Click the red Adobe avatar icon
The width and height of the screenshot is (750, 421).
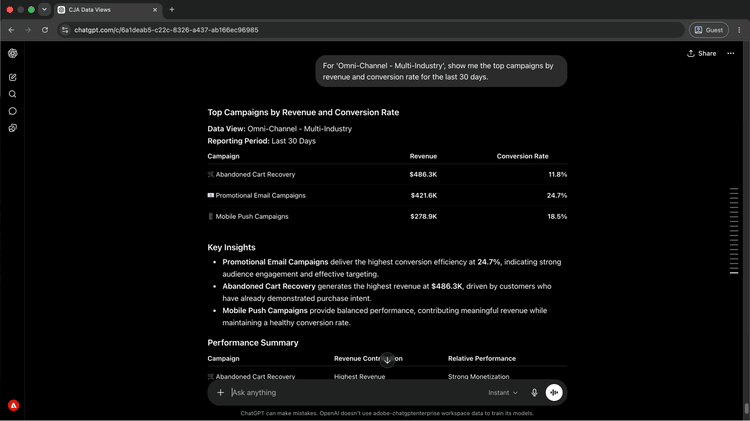point(13,405)
